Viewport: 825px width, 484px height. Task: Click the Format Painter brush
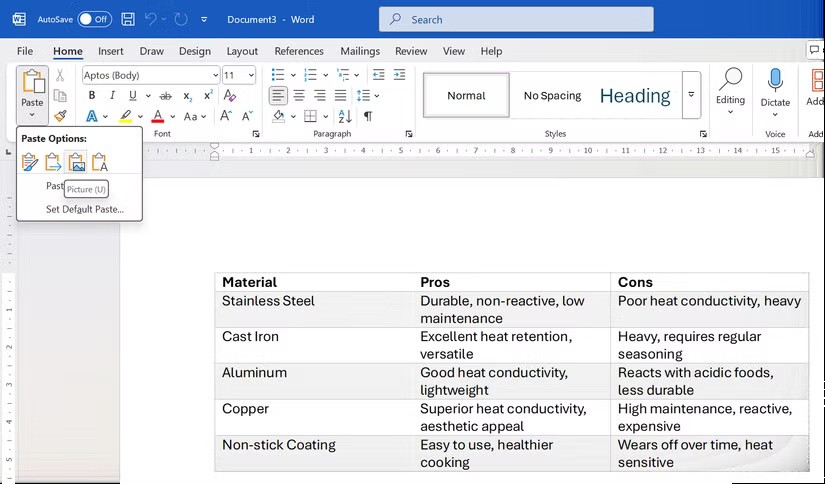coord(60,117)
